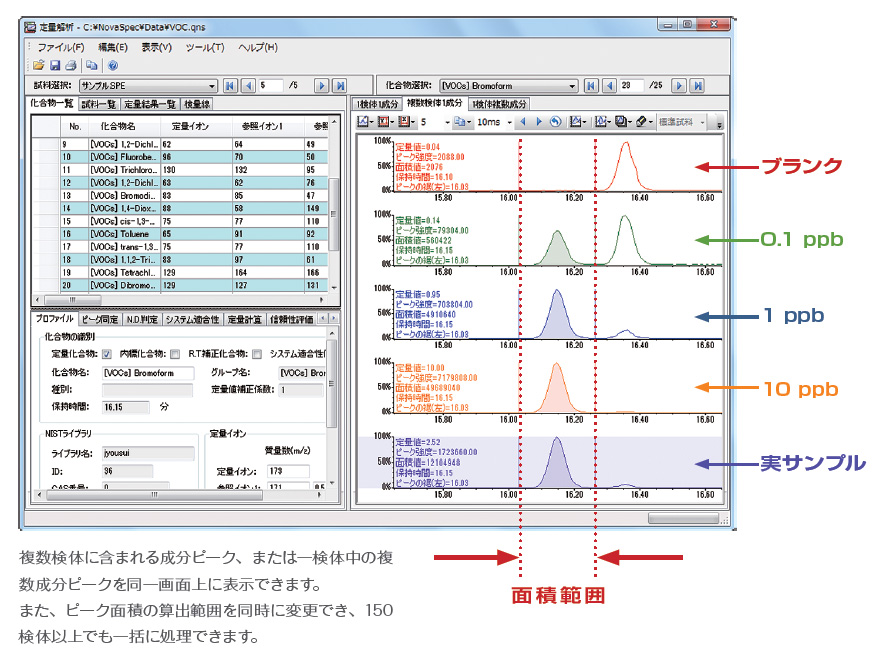Enable the 内標化合物 checkbox
This screenshot has height=650, width=880.
tap(175, 354)
